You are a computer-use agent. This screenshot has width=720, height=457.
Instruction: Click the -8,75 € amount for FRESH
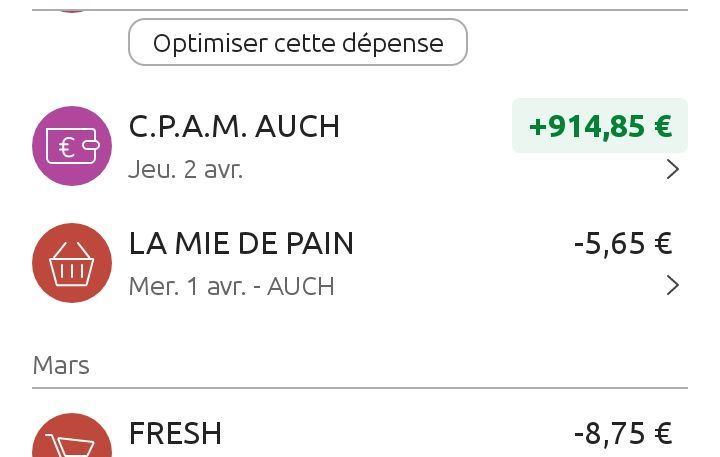tap(623, 433)
